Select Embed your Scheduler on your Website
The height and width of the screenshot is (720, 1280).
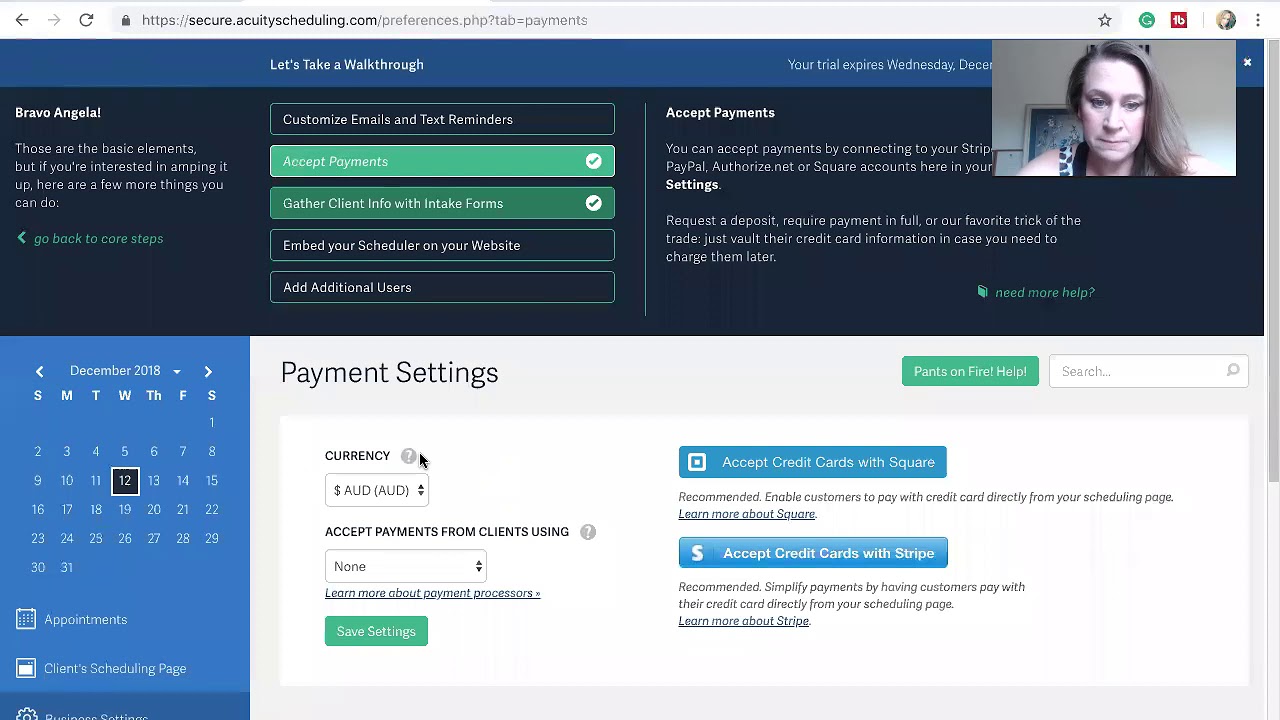coord(442,245)
